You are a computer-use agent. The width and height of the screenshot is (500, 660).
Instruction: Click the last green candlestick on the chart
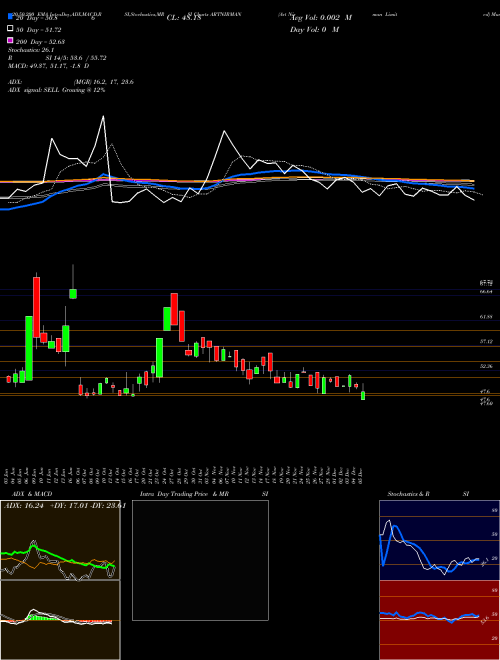pyautogui.click(x=363, y=396)
